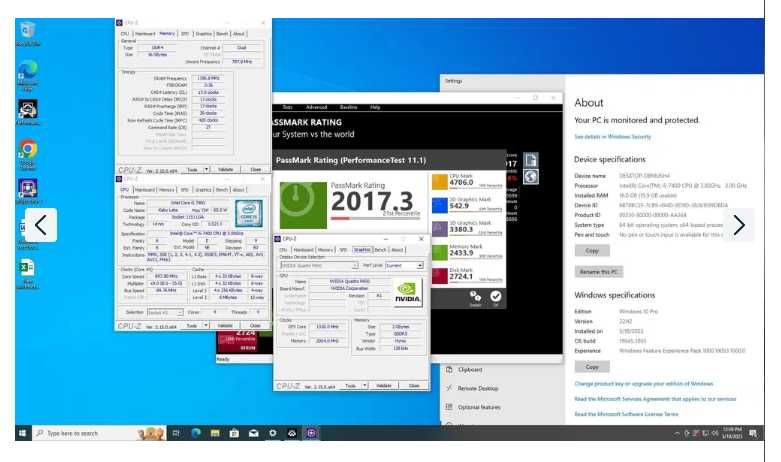Select the red Disk Mark tile icon
Viewport: 781px width, 462px height.
tap(439, 275)
